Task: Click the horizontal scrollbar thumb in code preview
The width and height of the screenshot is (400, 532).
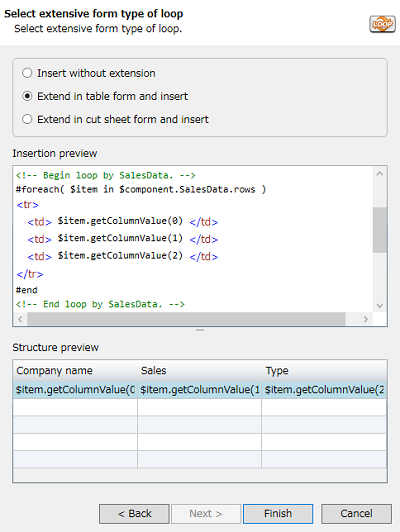Action: pyautogui.click(x=186, y=319)
